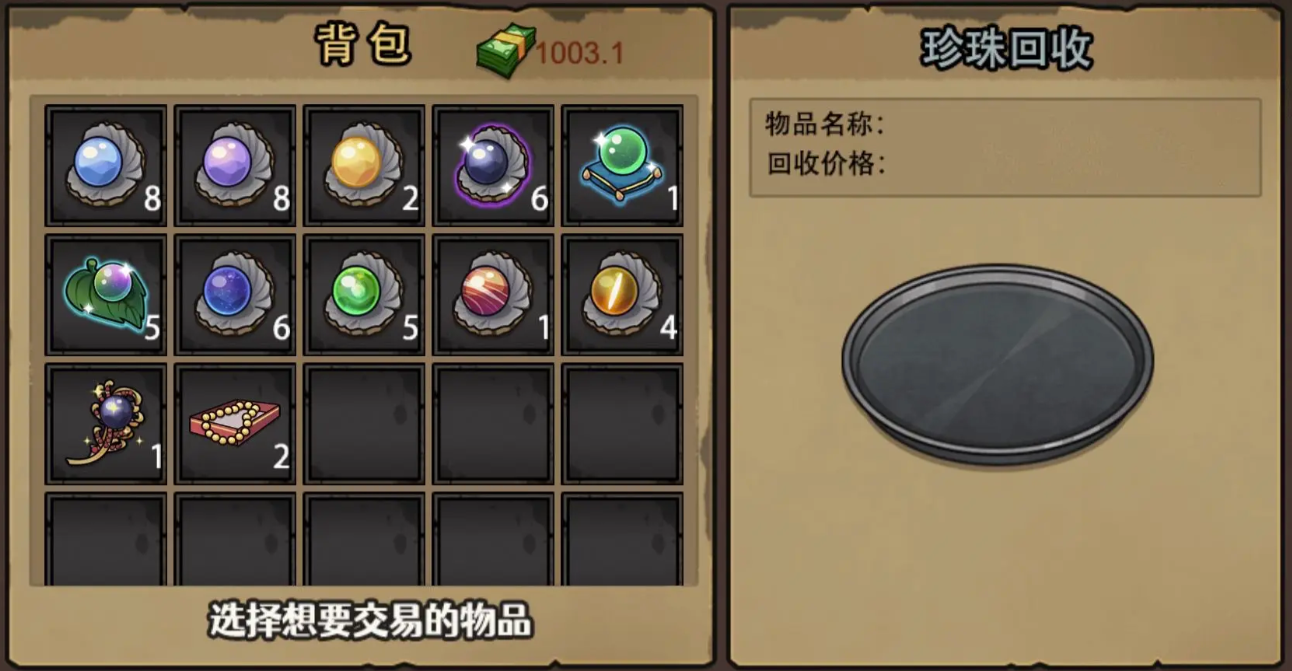Select the starry galaxy blue pearl
1292x671 pixels.
[235, 295]
